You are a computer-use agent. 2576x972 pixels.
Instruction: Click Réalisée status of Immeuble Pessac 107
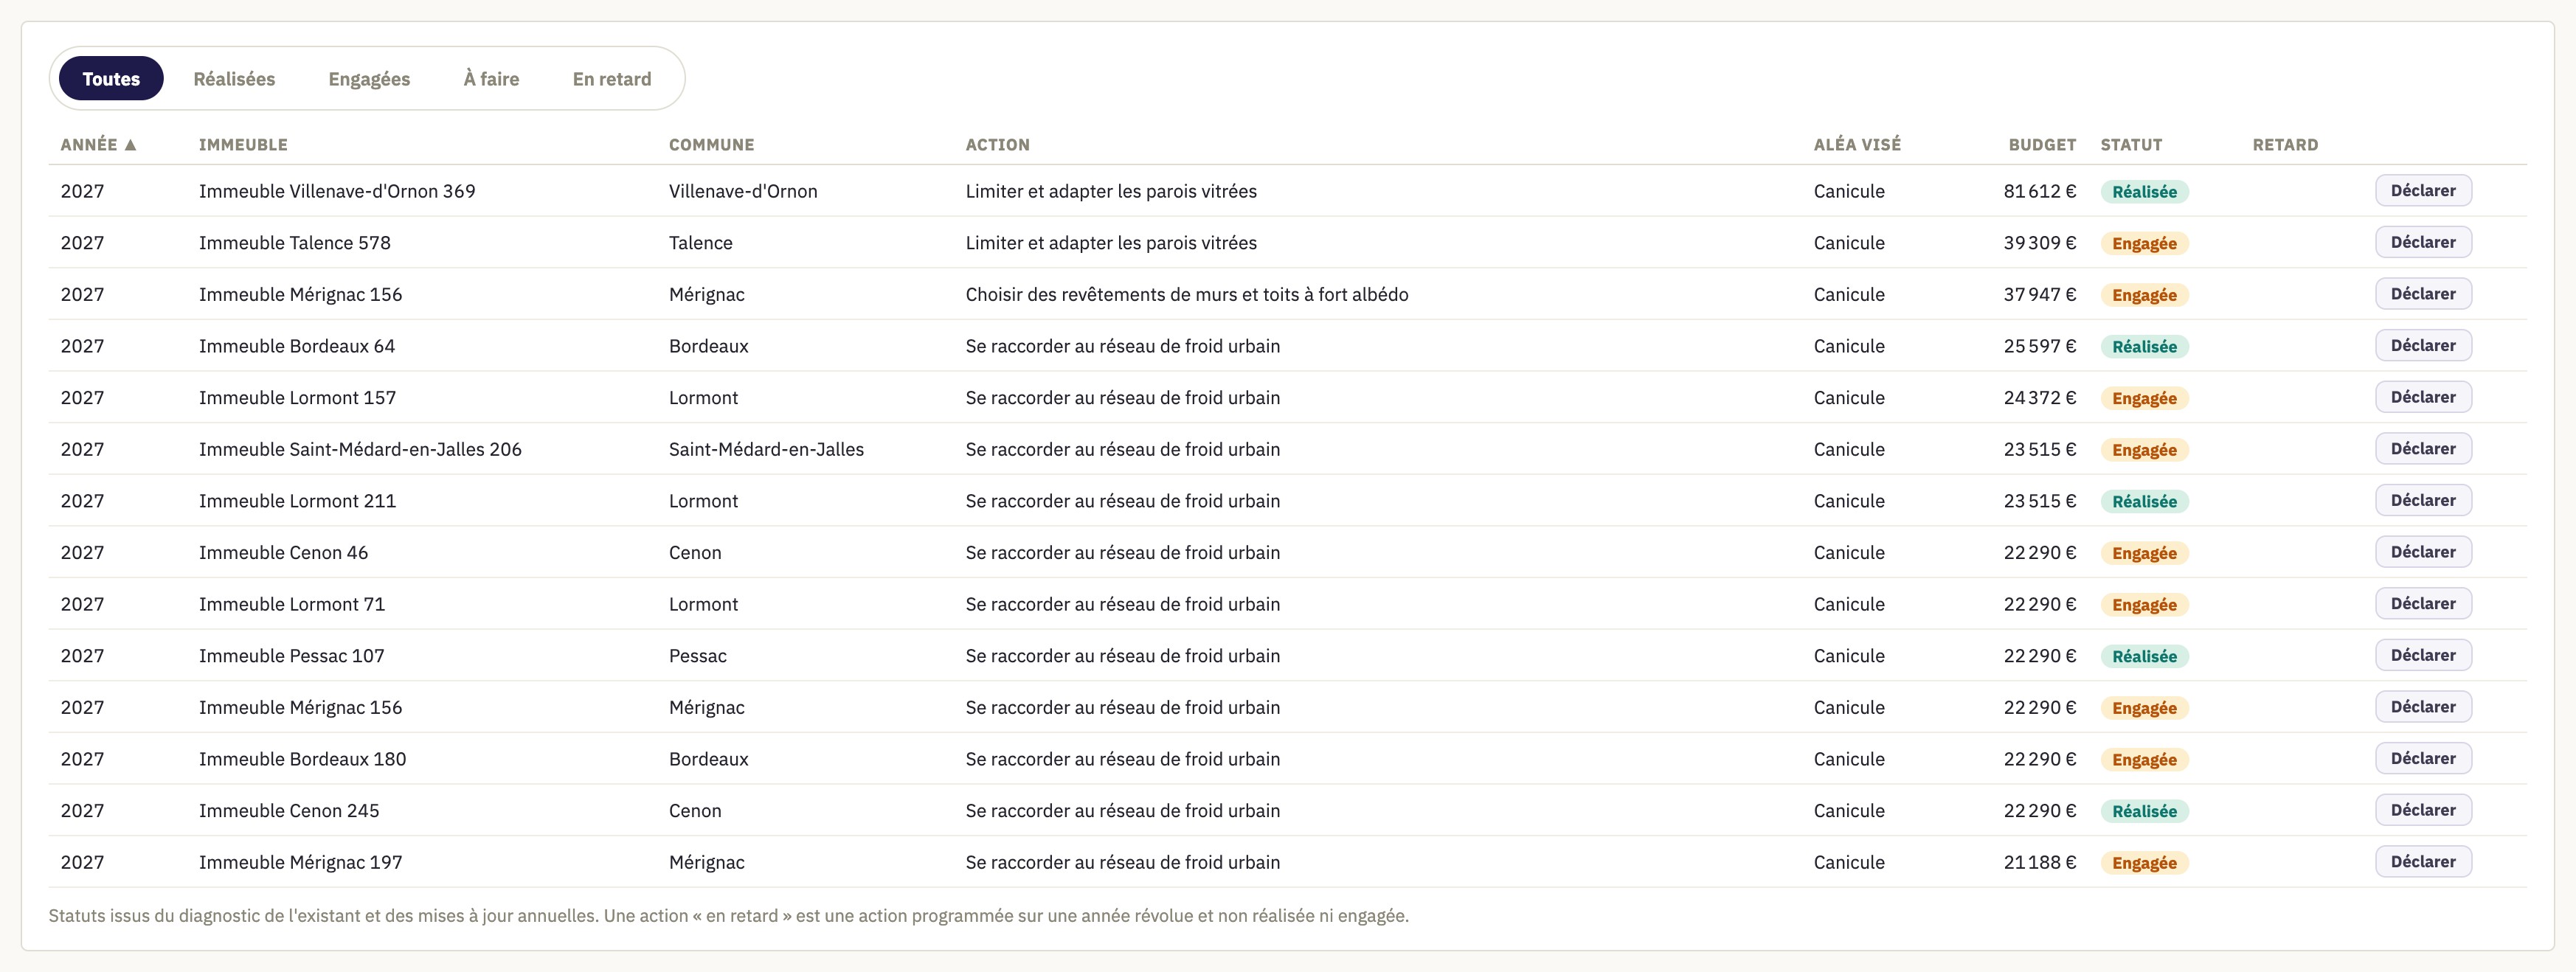tap(2144, 657)
